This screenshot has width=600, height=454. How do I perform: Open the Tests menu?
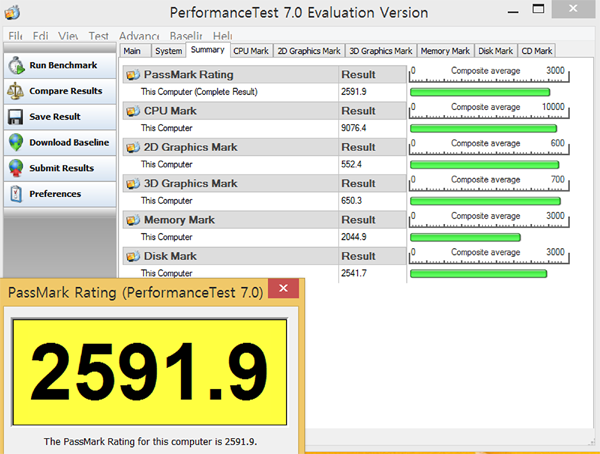pyautogui.click(x=98, y=36)
